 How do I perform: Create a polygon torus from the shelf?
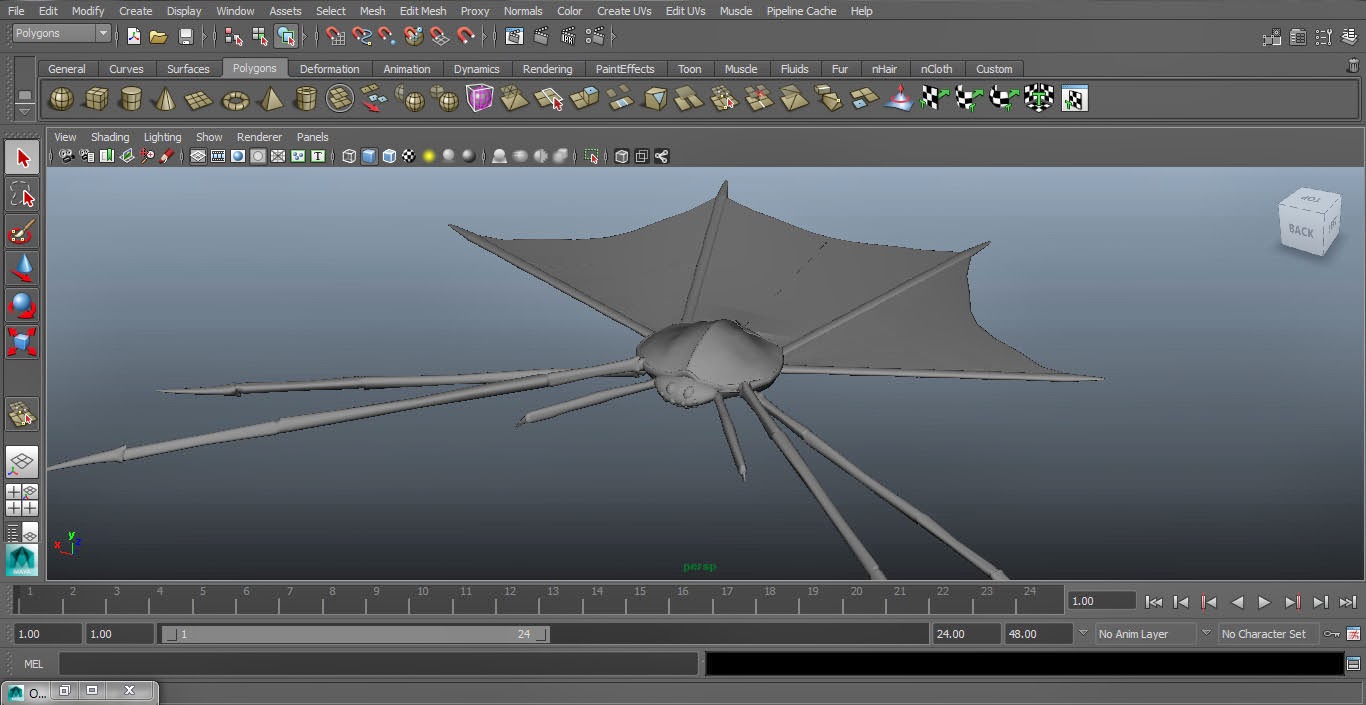(x=235, y=100)
